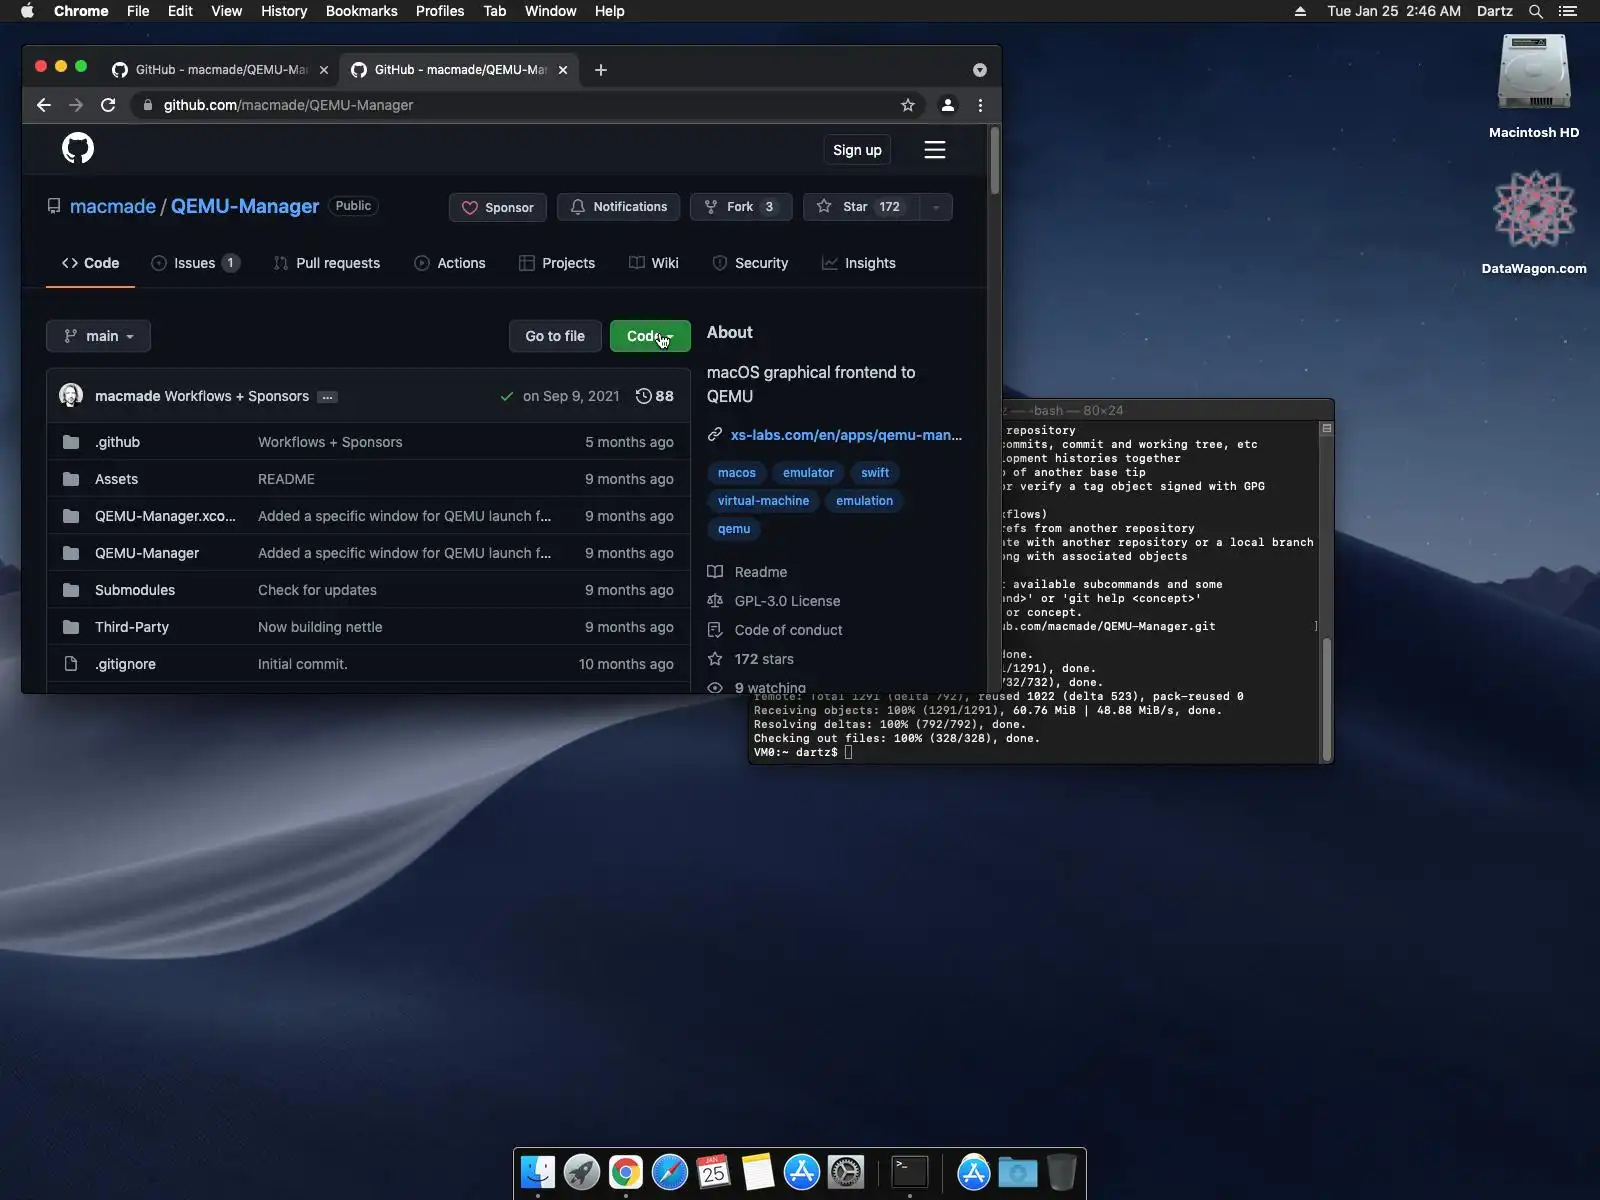Open the Third-Party folder
This screenshot has width=1600, height=1200.
132,627
